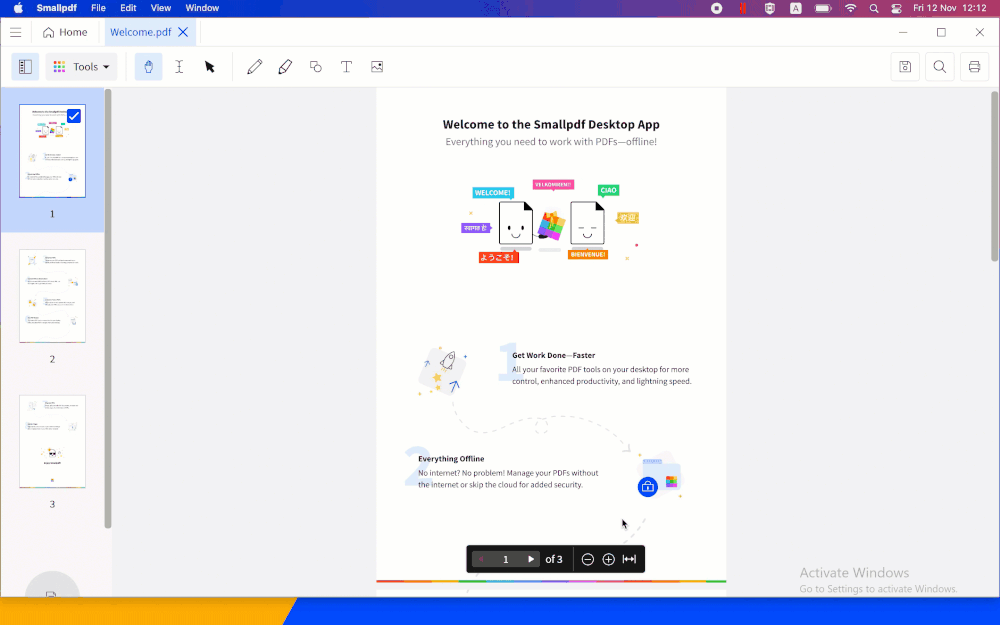Open the Tools dropdown
This screenshot has width=1000, height=625.
point(81,66)
